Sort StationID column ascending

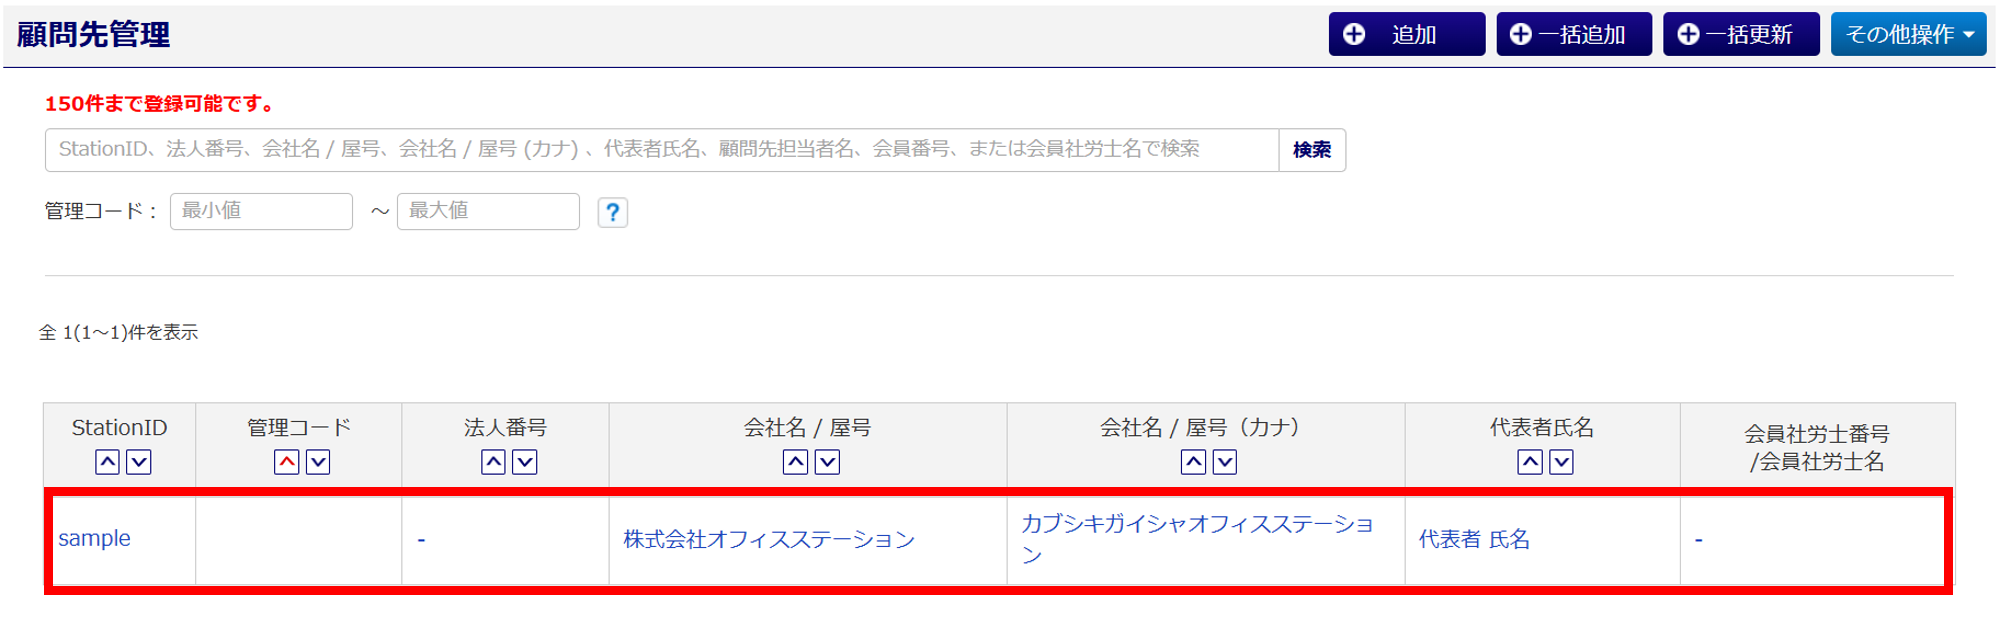pos(108,462)
